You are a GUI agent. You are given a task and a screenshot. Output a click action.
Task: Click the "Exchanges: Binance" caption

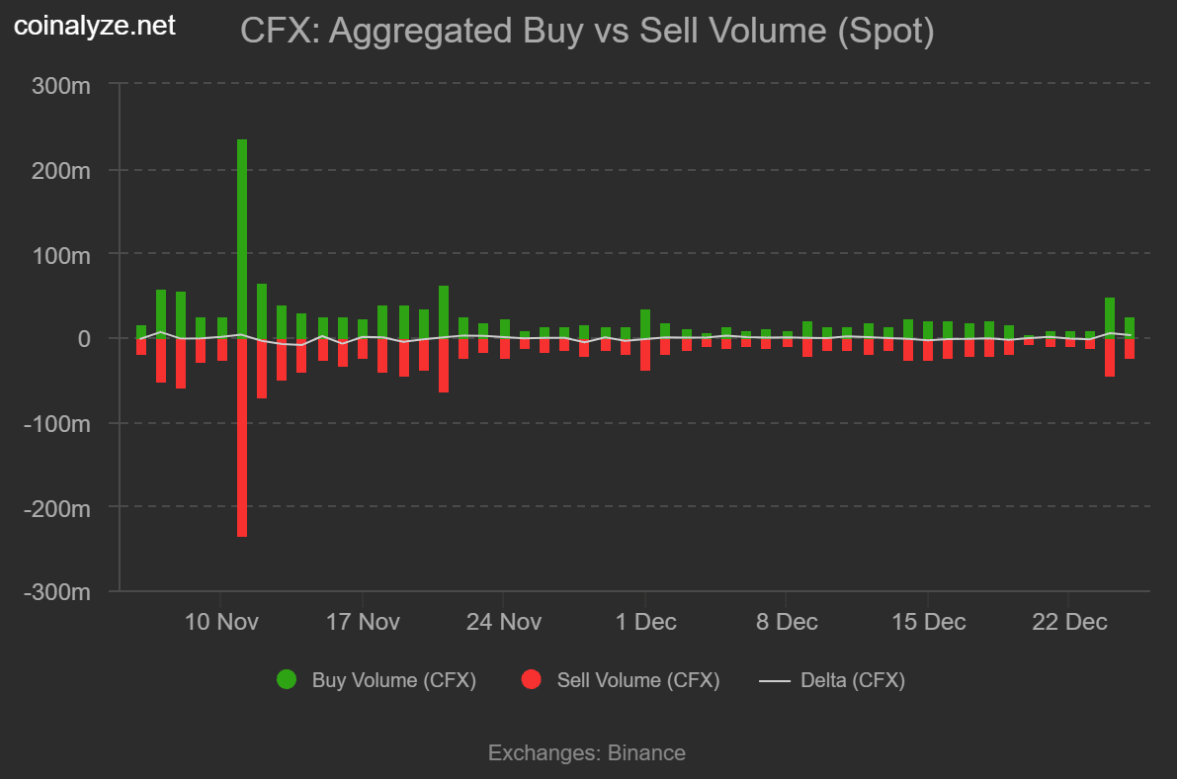pos(587,753)
